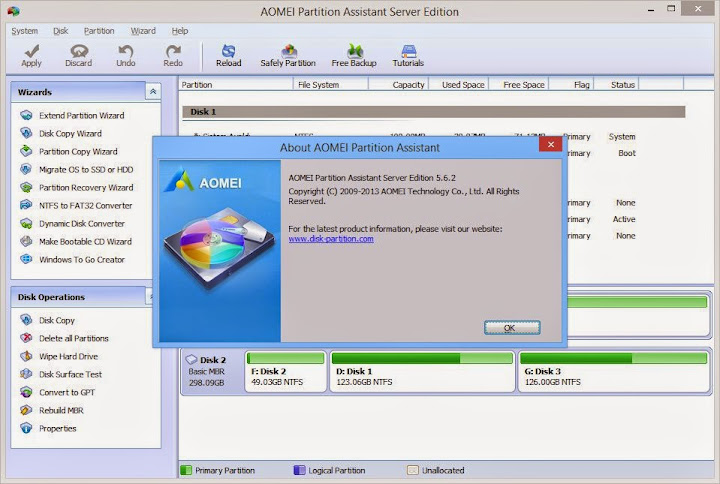Click OK in the About dialog

pos(512,327)
